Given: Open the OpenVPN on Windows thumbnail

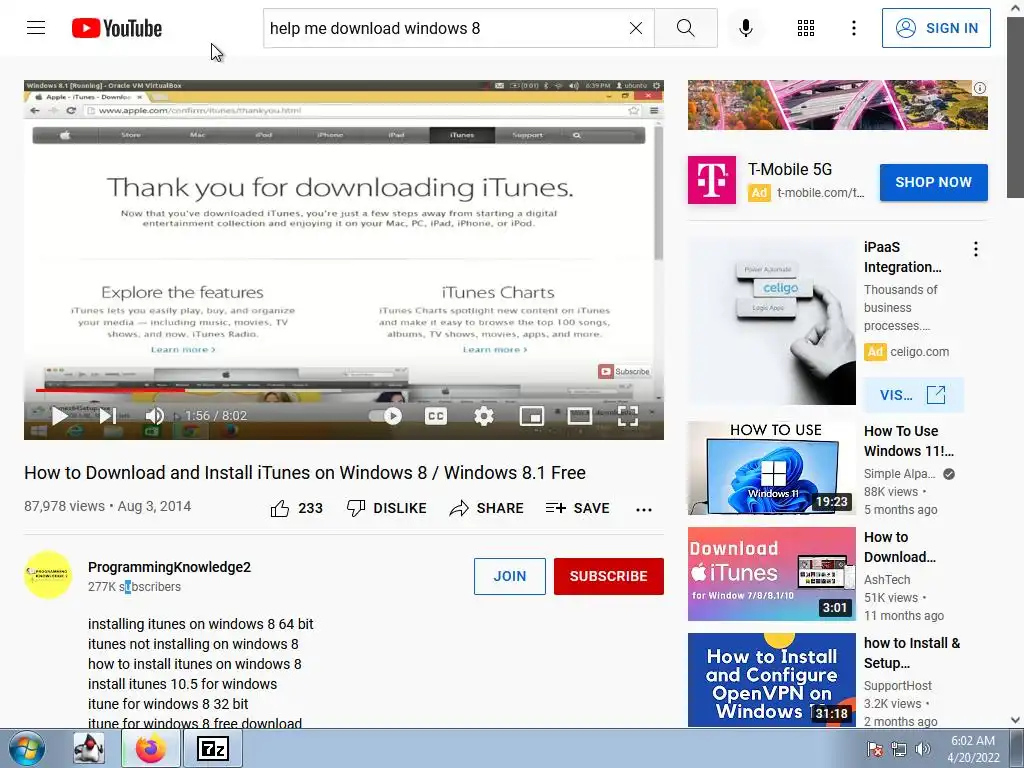Looking at the screenshot, I should pos(771,679).
